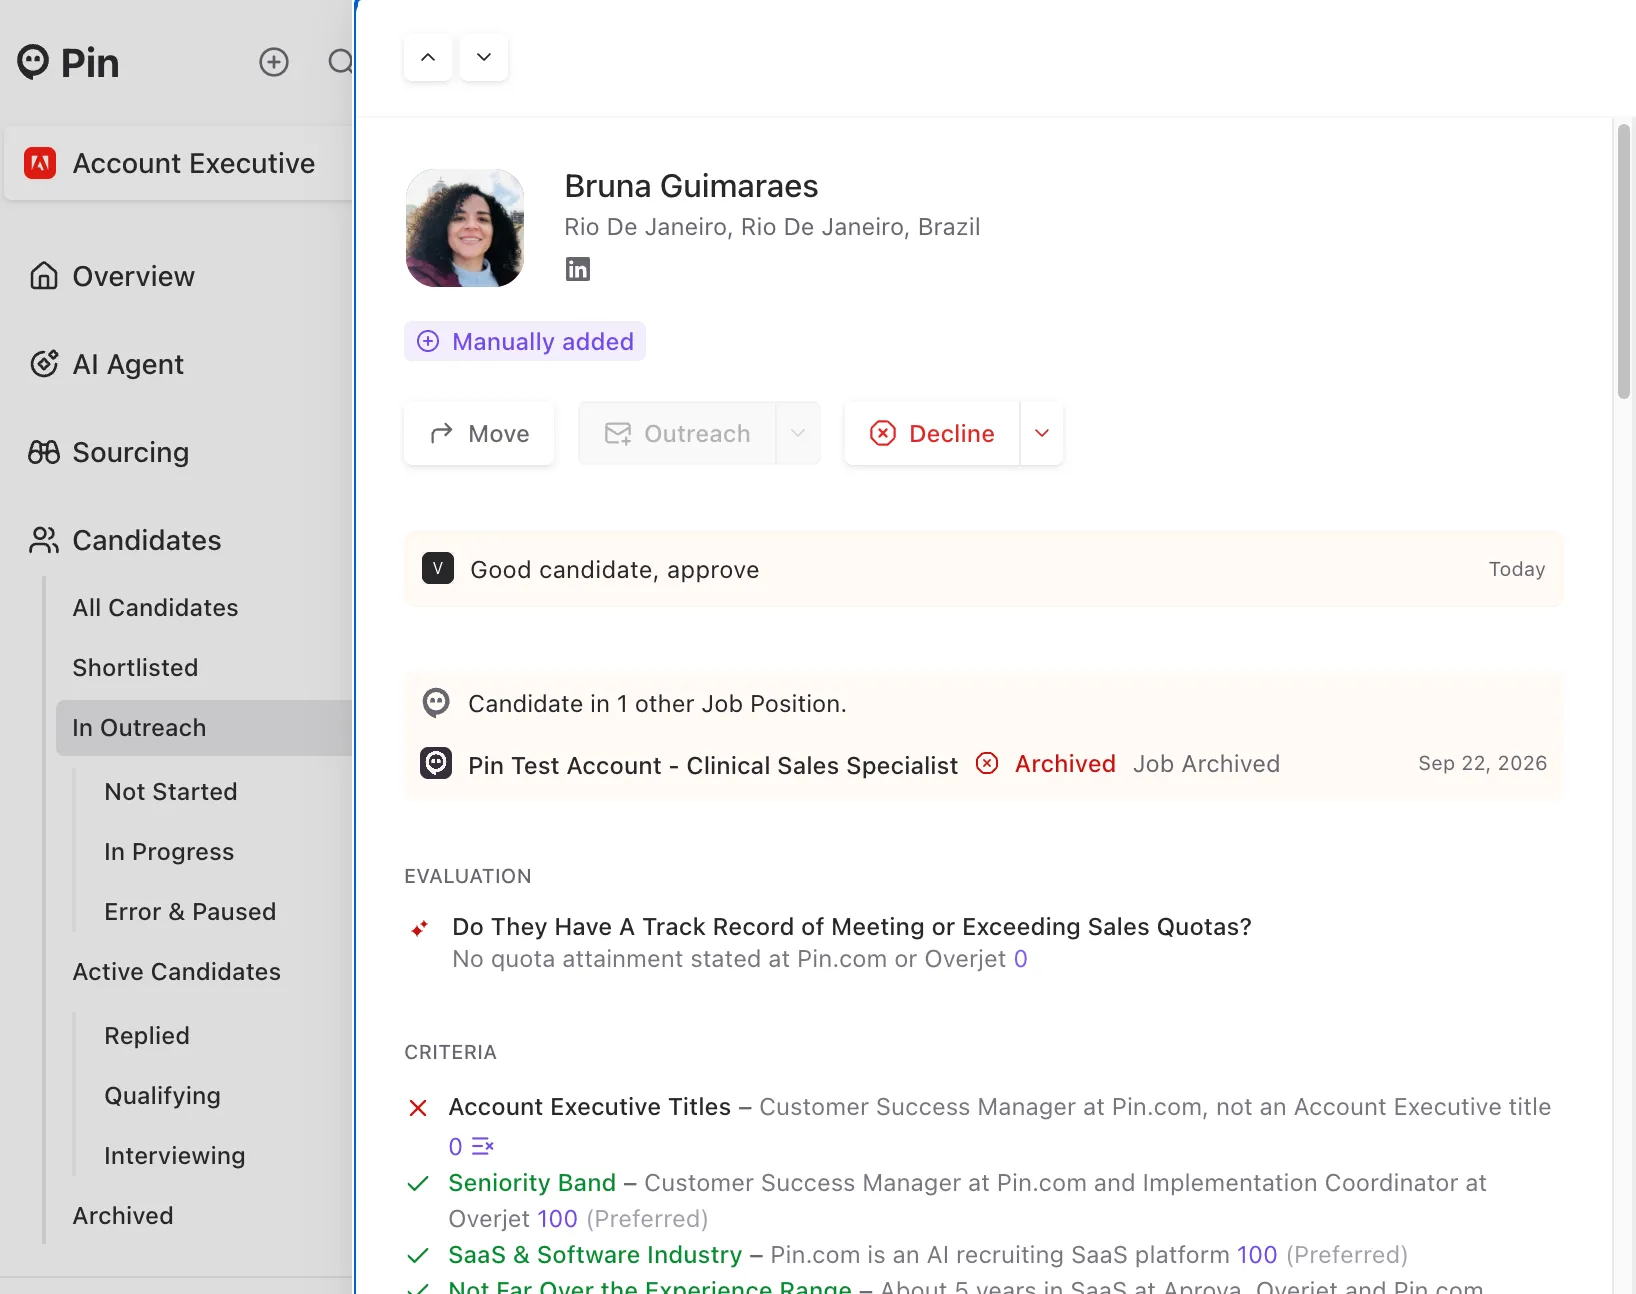Image resolution: width=1636 pixels, height=1294 pixels.
Task: Click the Outreach button
Action: 677,433
